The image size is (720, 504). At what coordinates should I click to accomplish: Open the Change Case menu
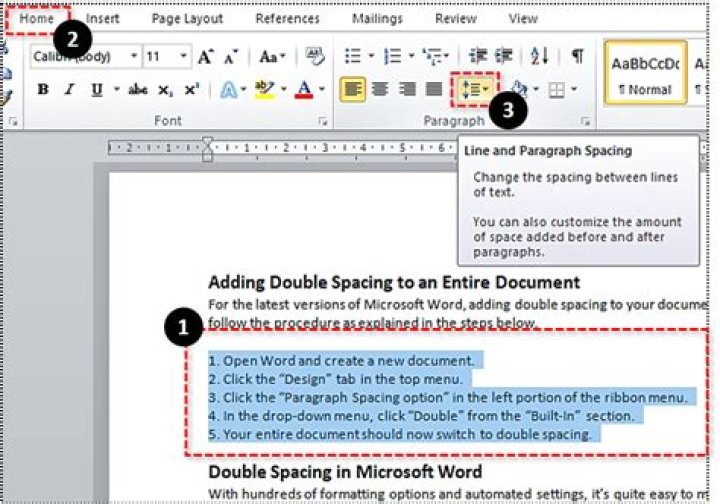click(x=272, y=56)
